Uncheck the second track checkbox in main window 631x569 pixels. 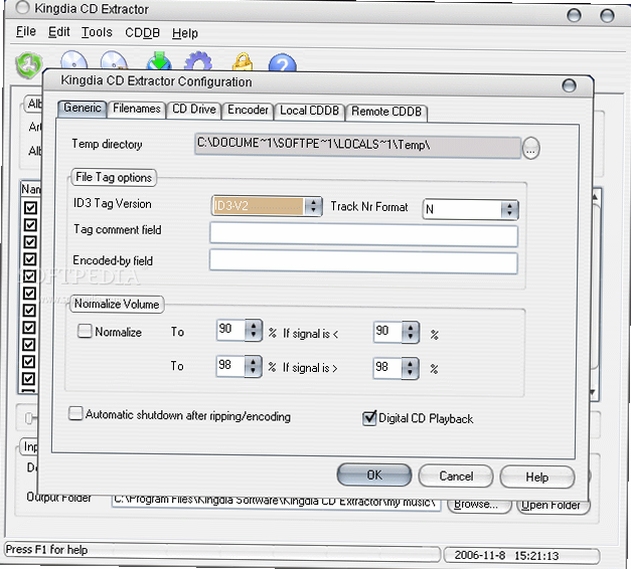[30, 225]
